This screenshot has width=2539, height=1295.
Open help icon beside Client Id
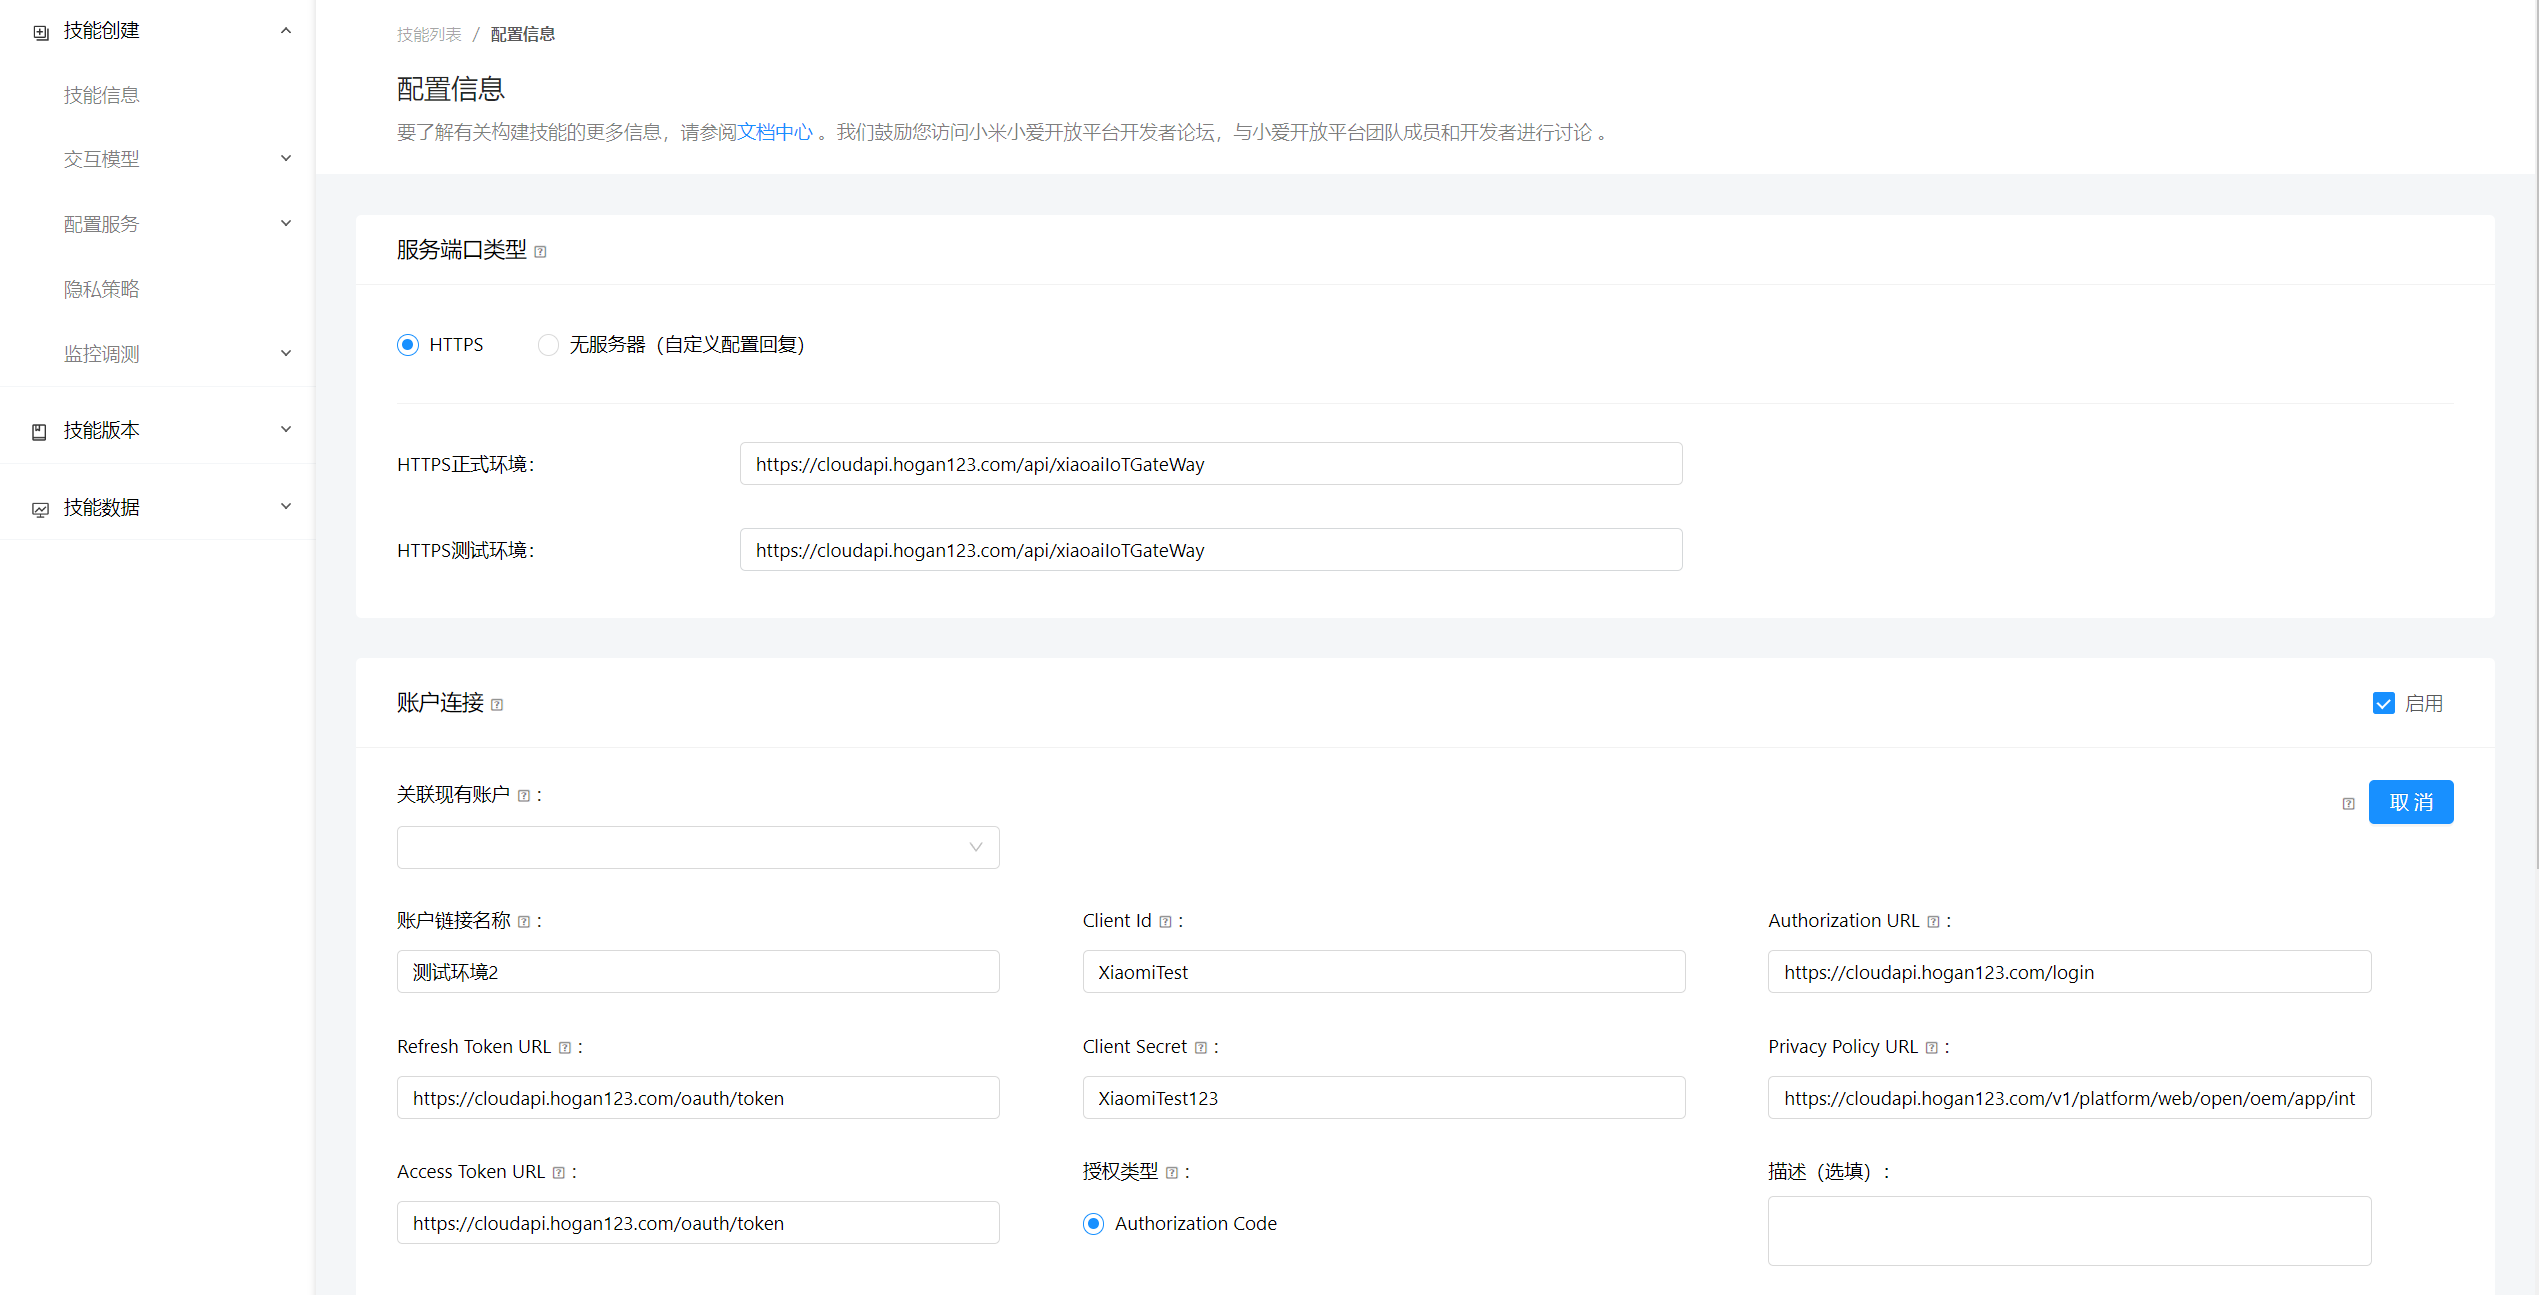1165,921
